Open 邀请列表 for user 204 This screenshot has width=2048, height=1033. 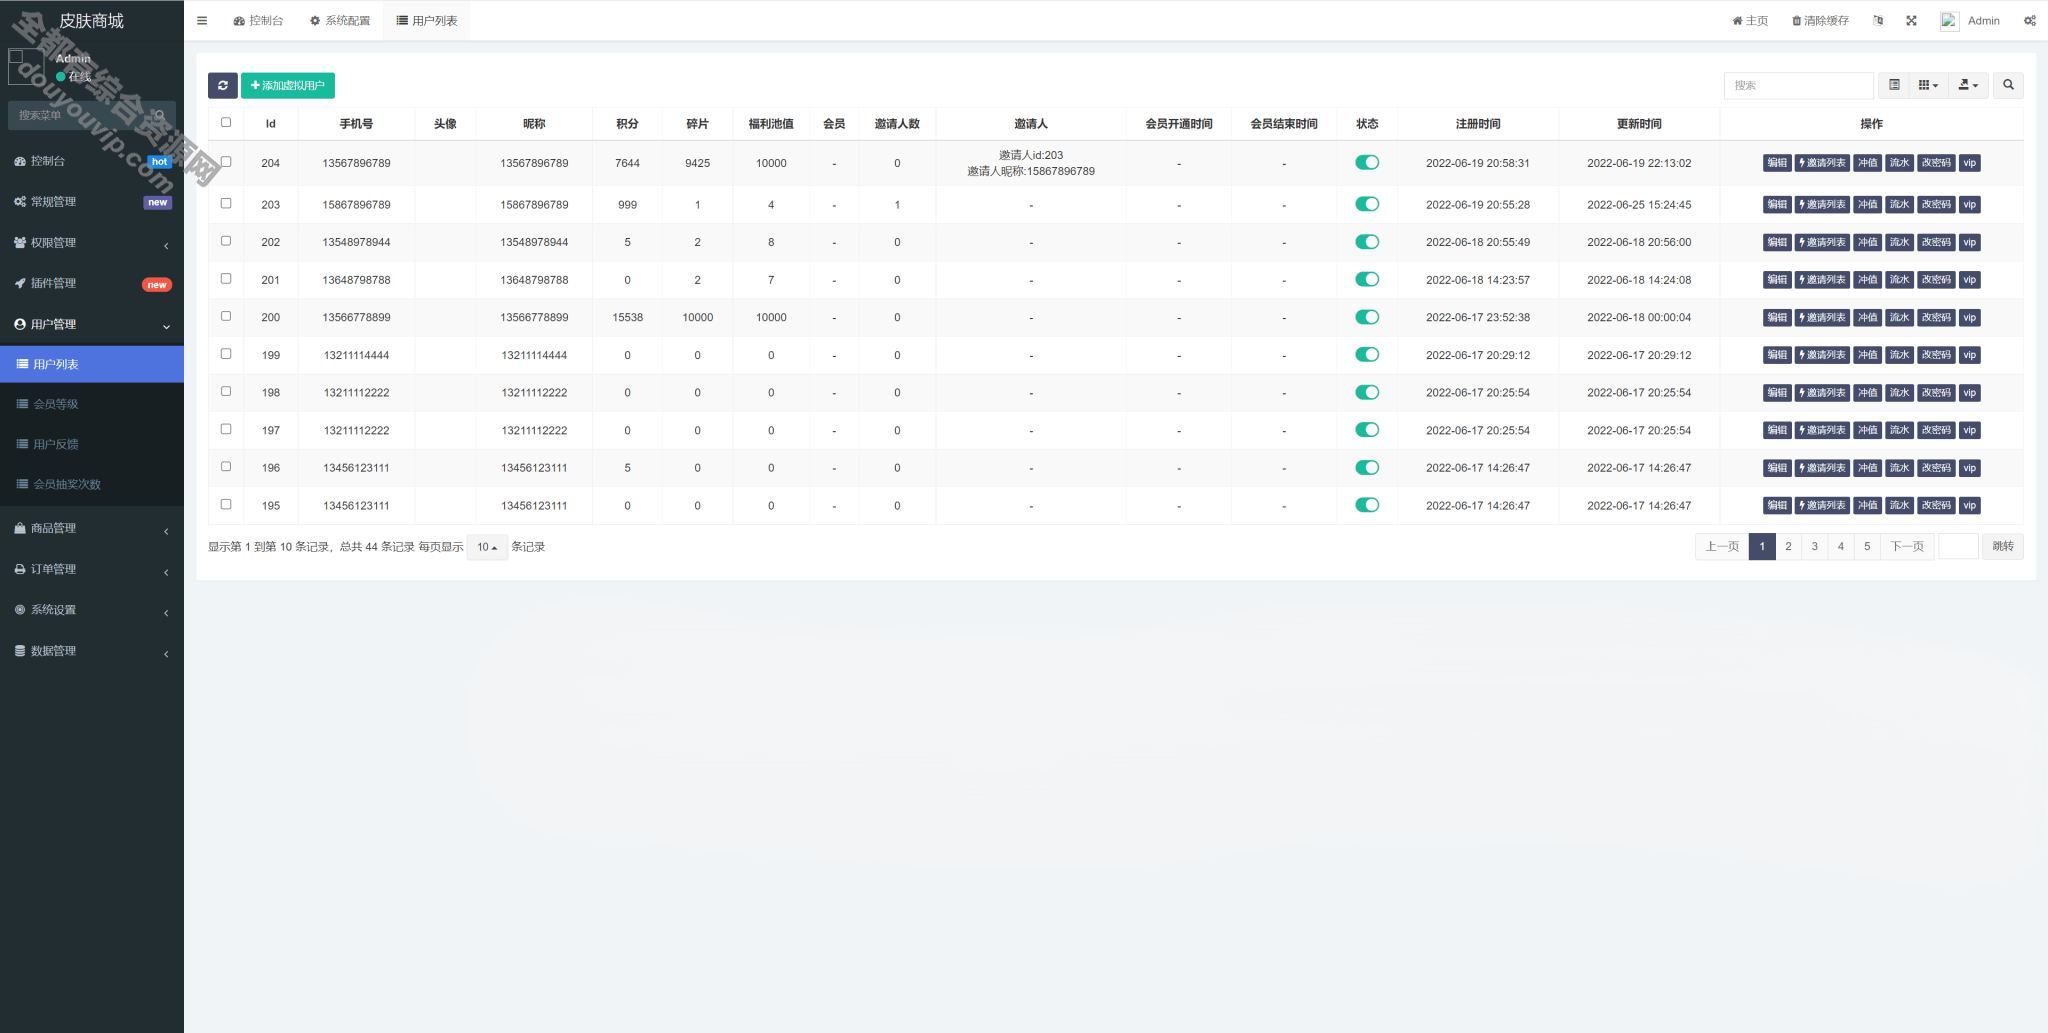coord(1822,163)
